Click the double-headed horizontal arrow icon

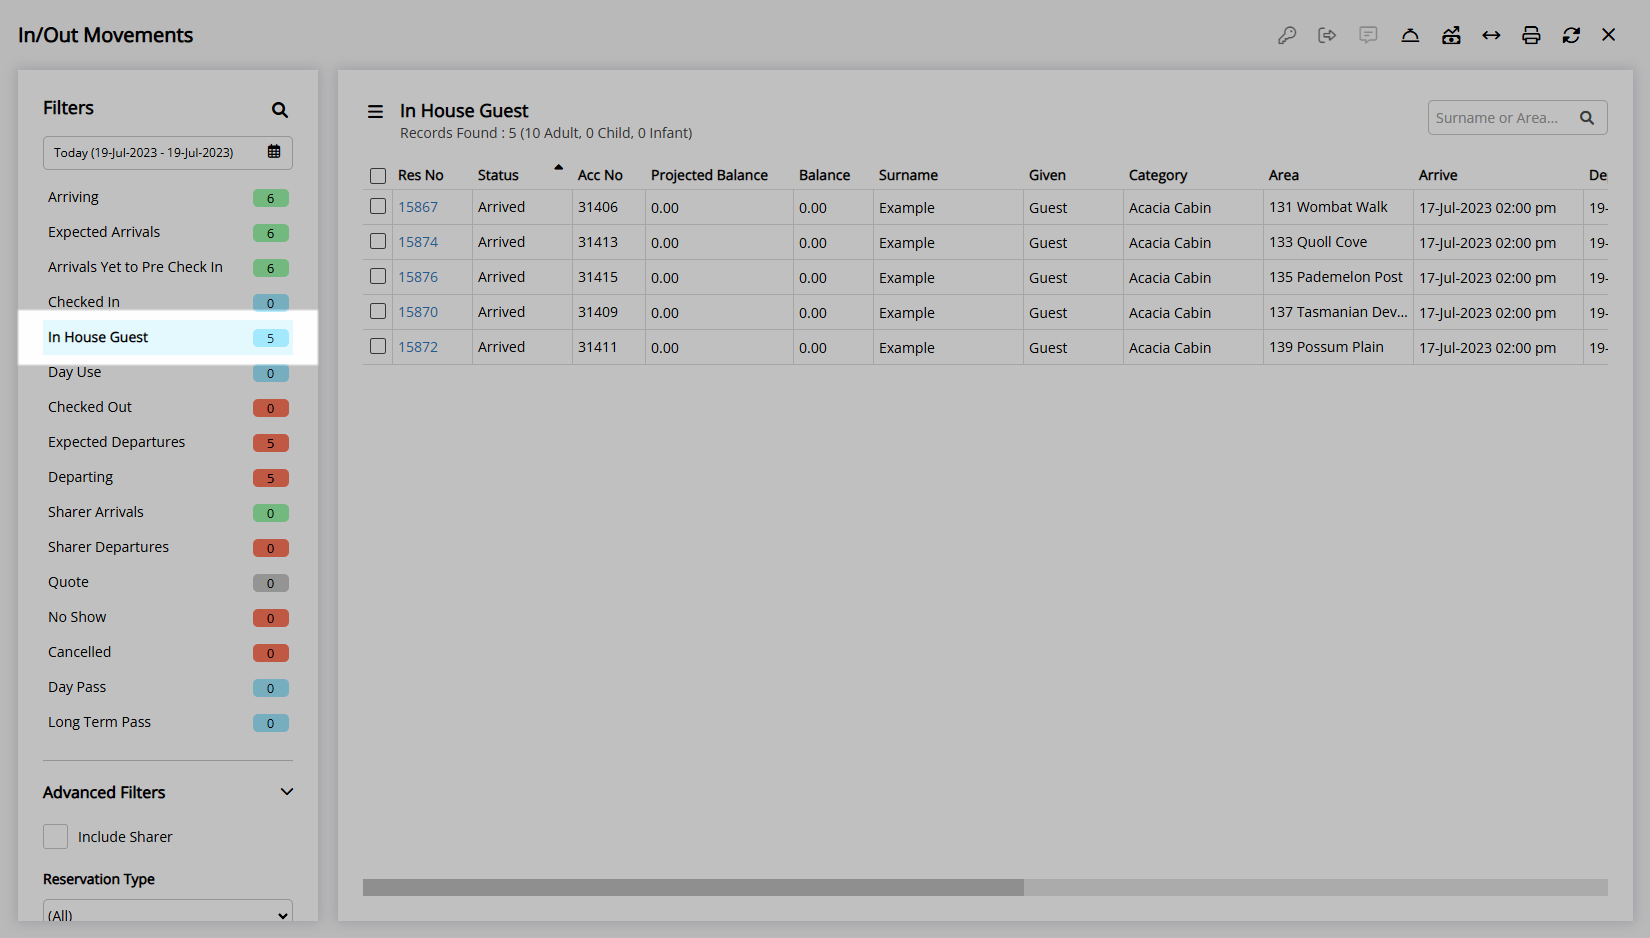[1491, 36]
